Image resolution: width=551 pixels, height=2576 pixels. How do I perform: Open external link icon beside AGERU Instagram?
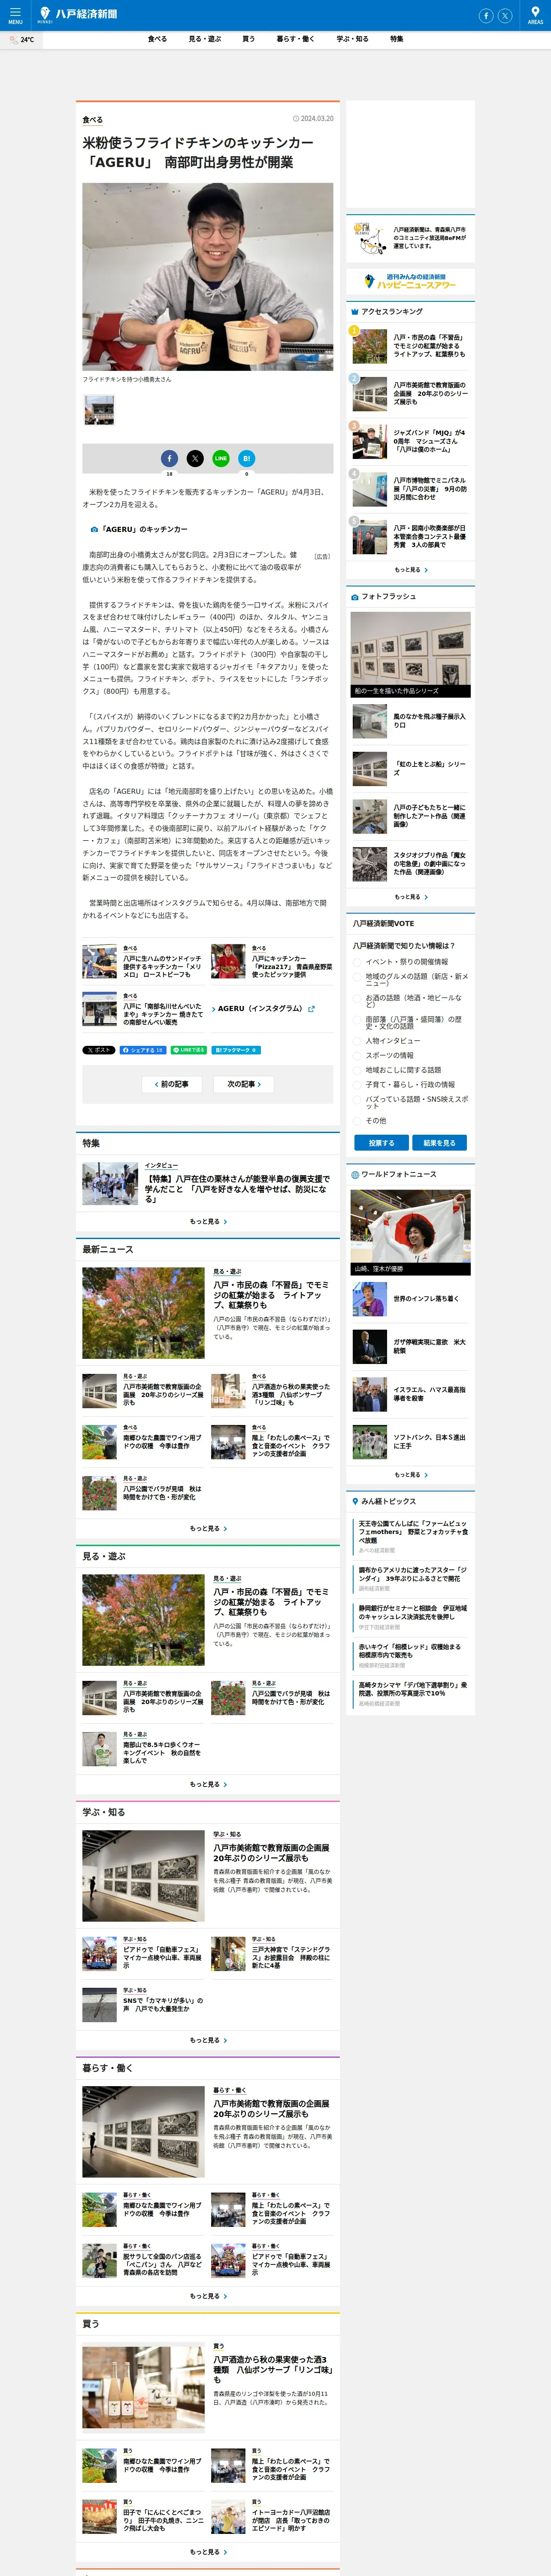tap(311, 1009)
